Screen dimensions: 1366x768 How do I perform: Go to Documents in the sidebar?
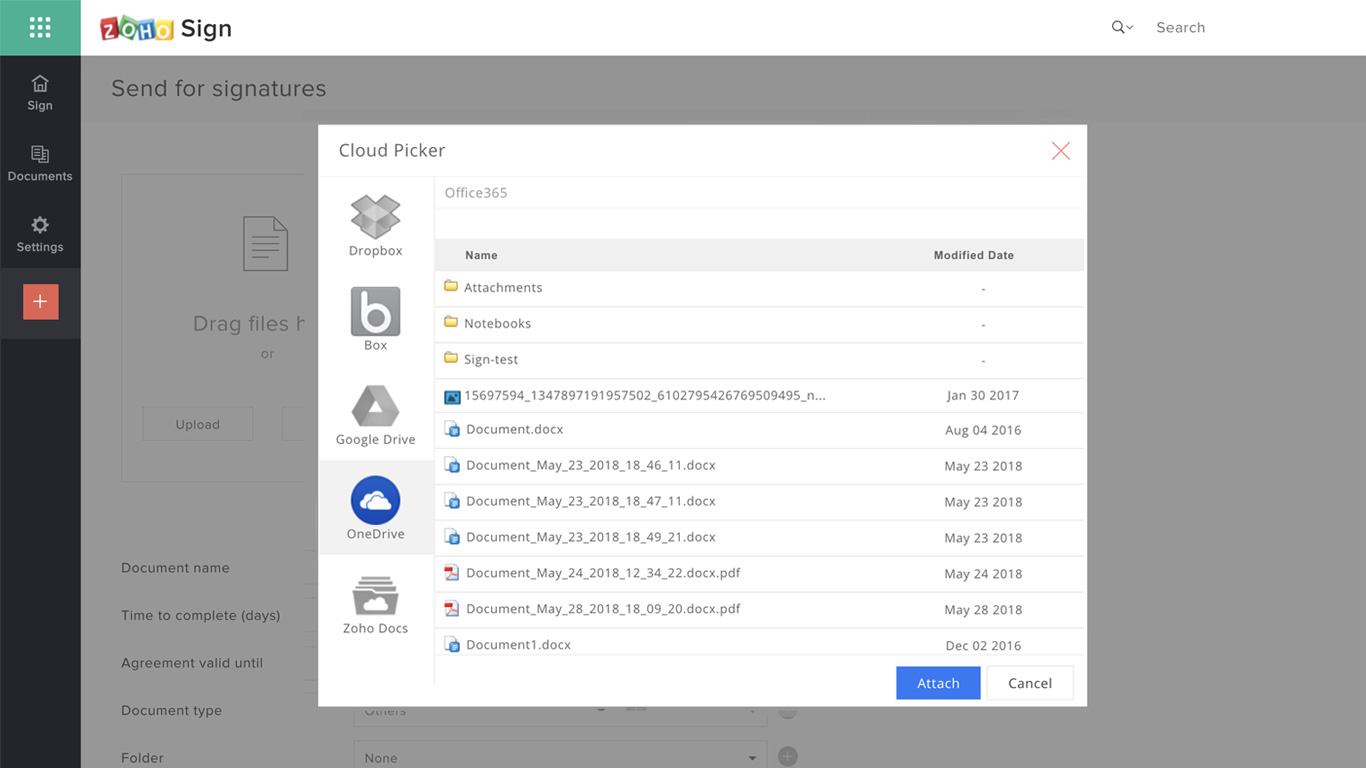point(40,163)
